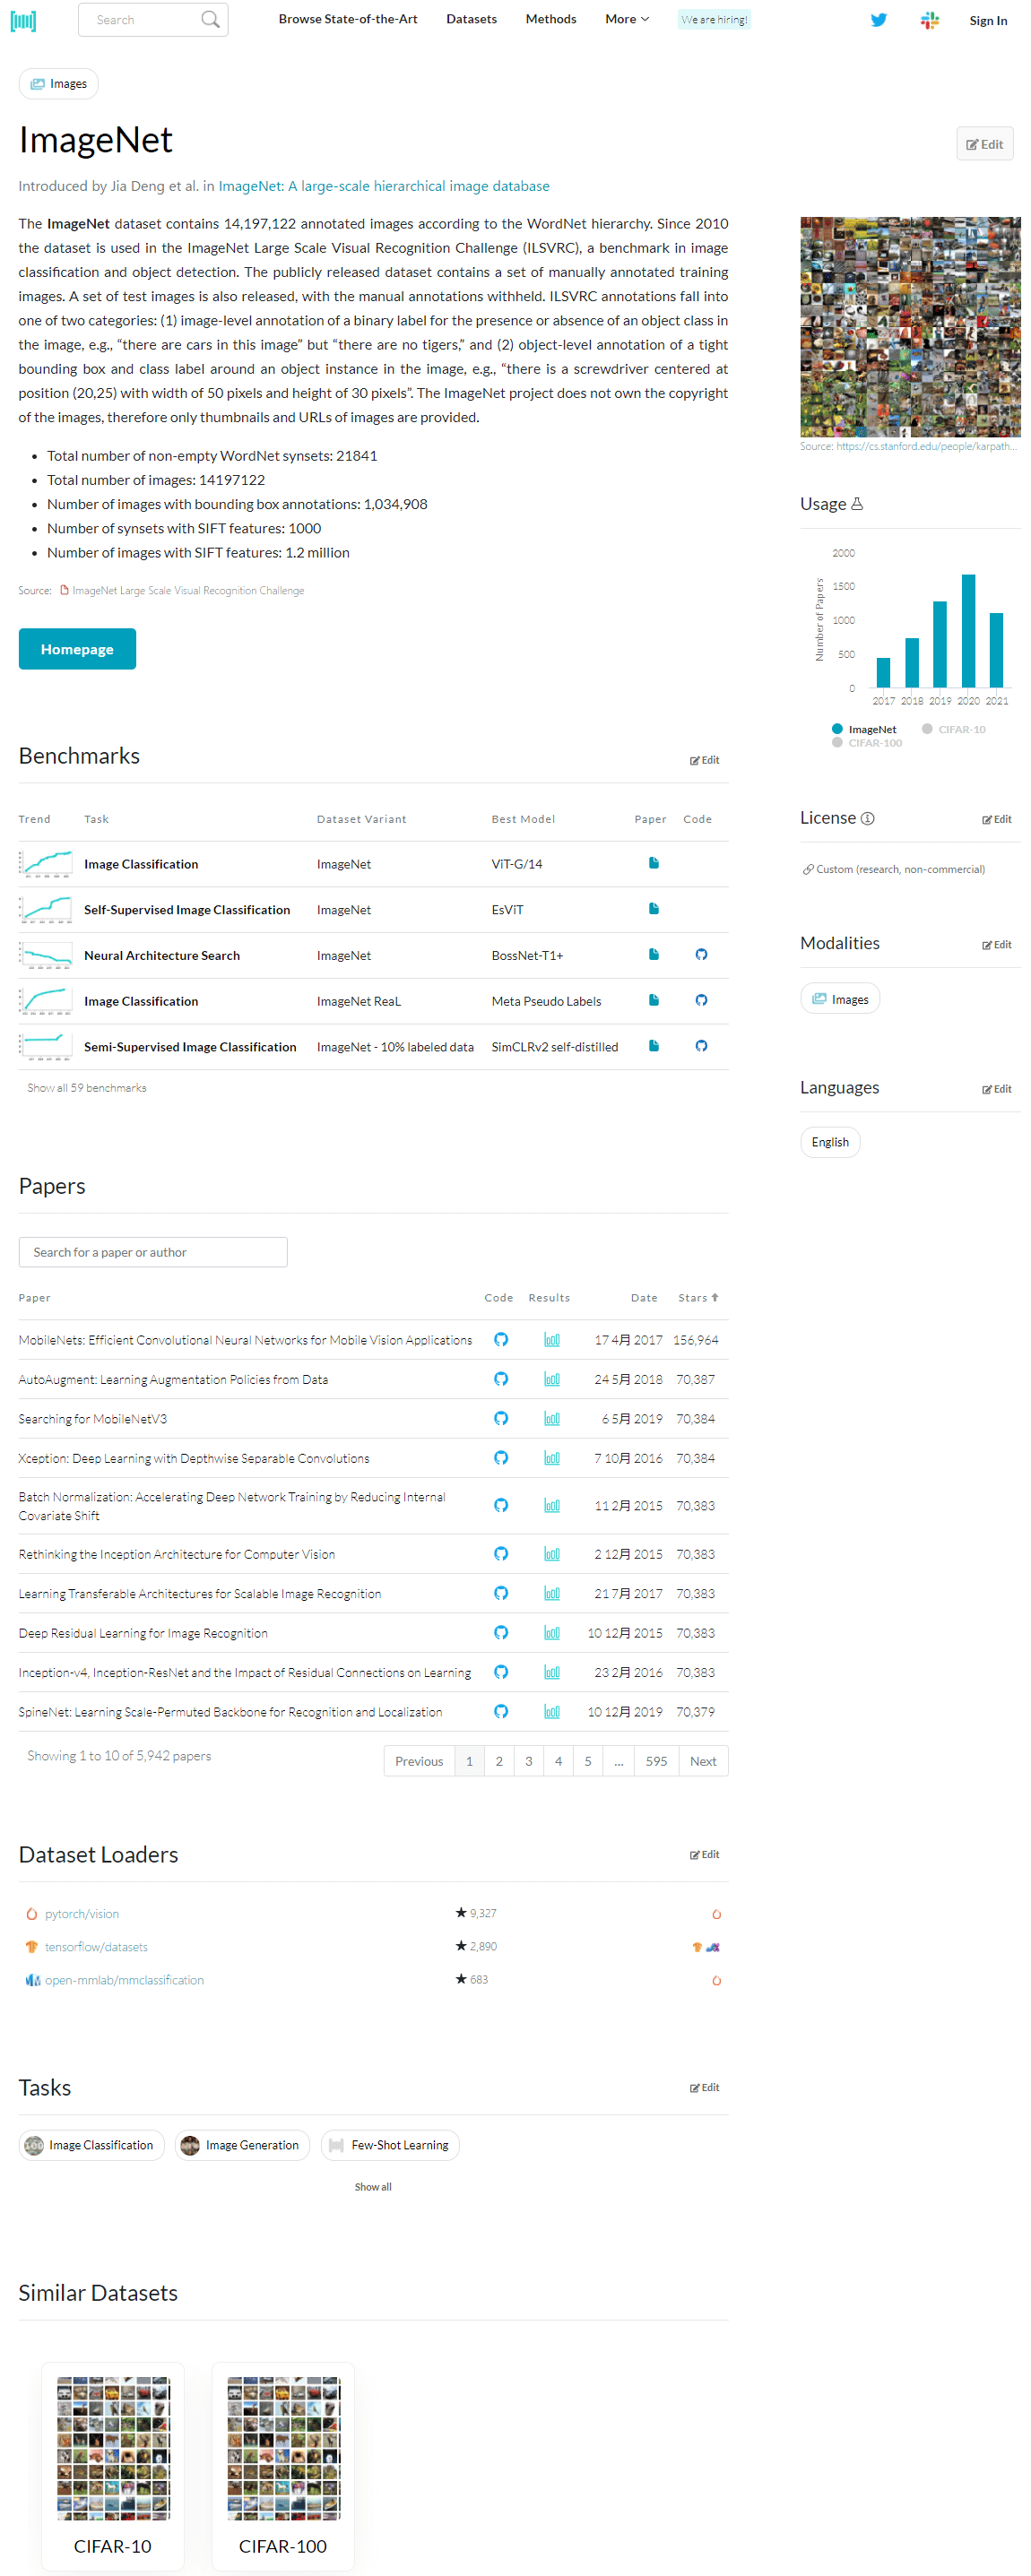Click the License info icon
This screenshot has width=1031, height=2576.
click(x=867, y=818)
